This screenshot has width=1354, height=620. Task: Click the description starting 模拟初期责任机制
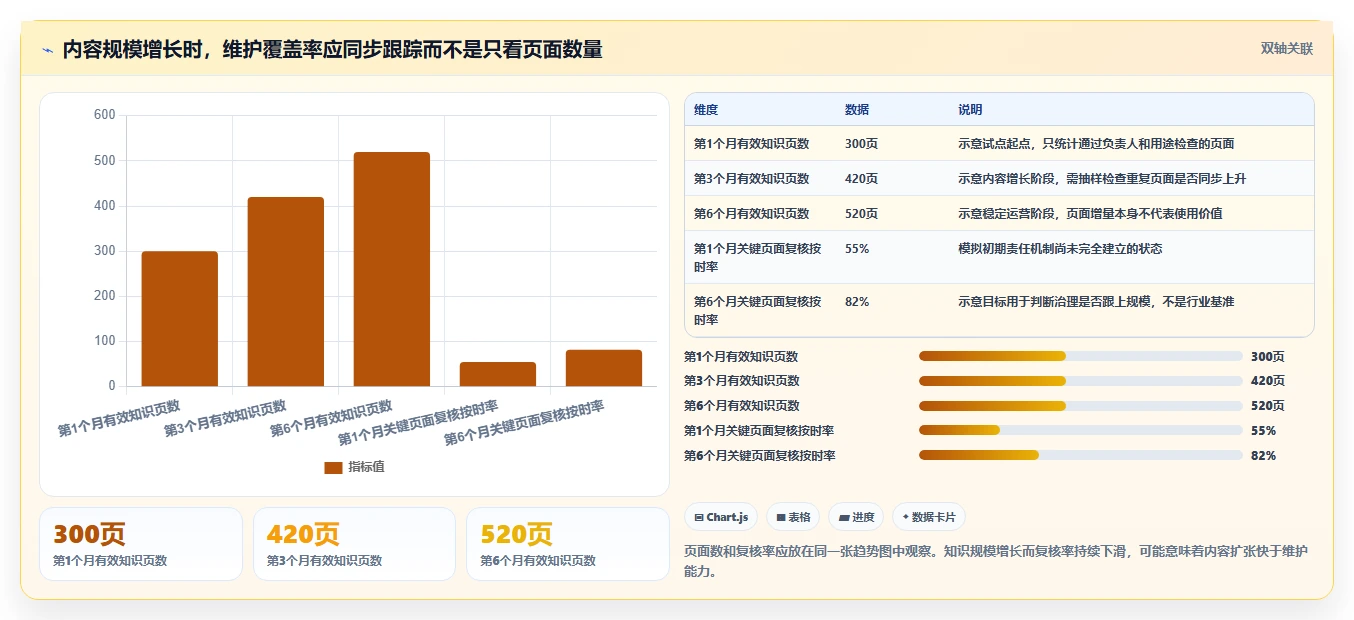pos(1060,249)
